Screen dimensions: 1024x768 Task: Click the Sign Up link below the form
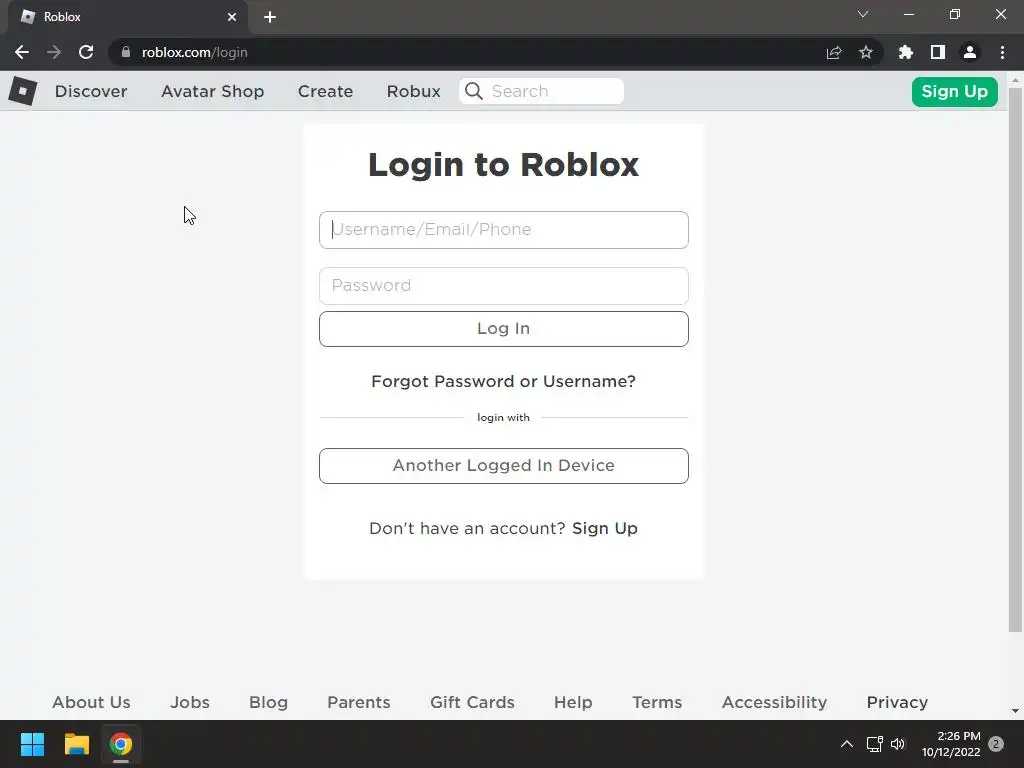605,528
